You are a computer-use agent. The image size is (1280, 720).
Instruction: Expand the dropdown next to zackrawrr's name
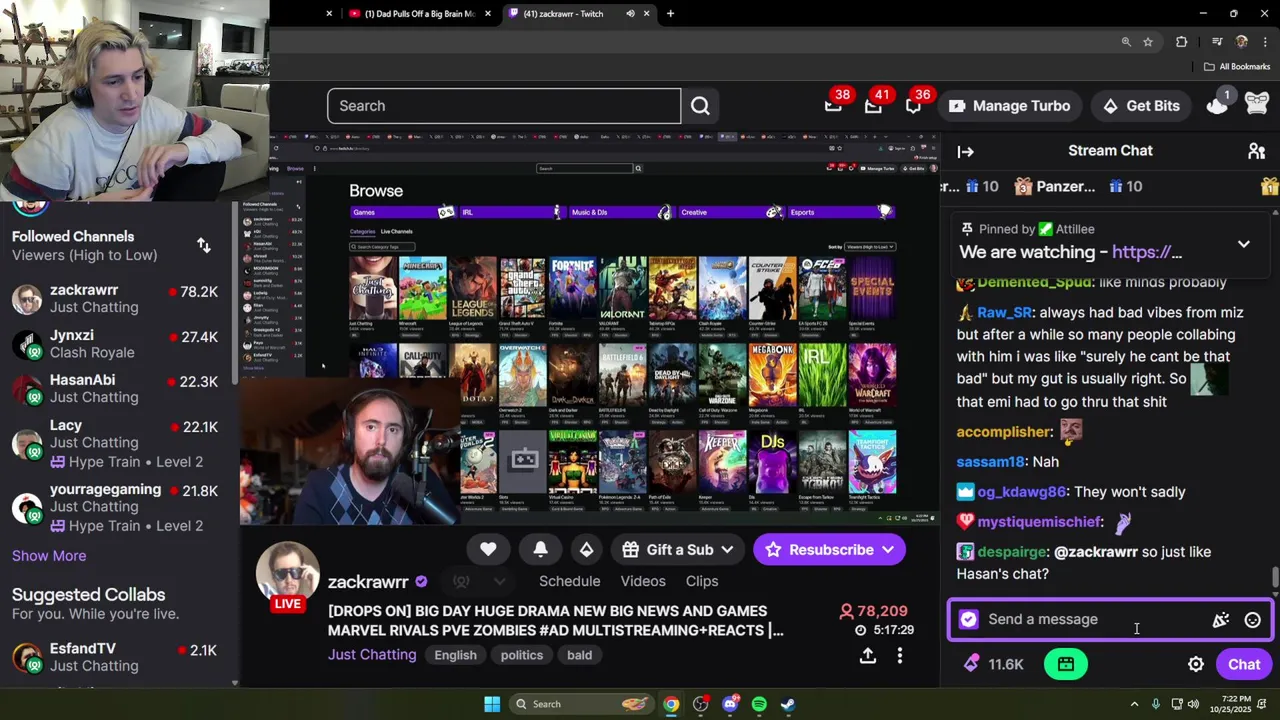click(499, 581)
